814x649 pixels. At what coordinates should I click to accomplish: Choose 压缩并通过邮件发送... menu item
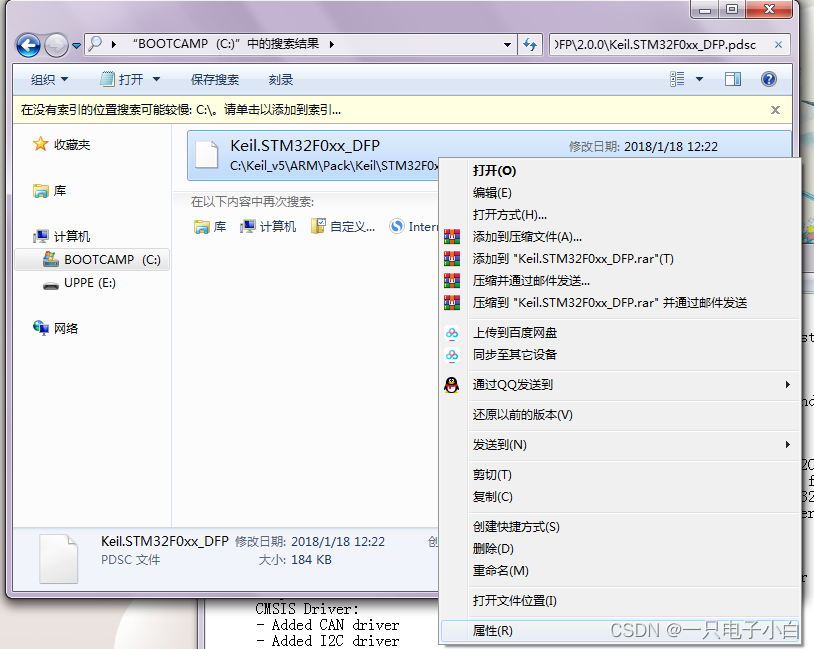pos(618,281)
